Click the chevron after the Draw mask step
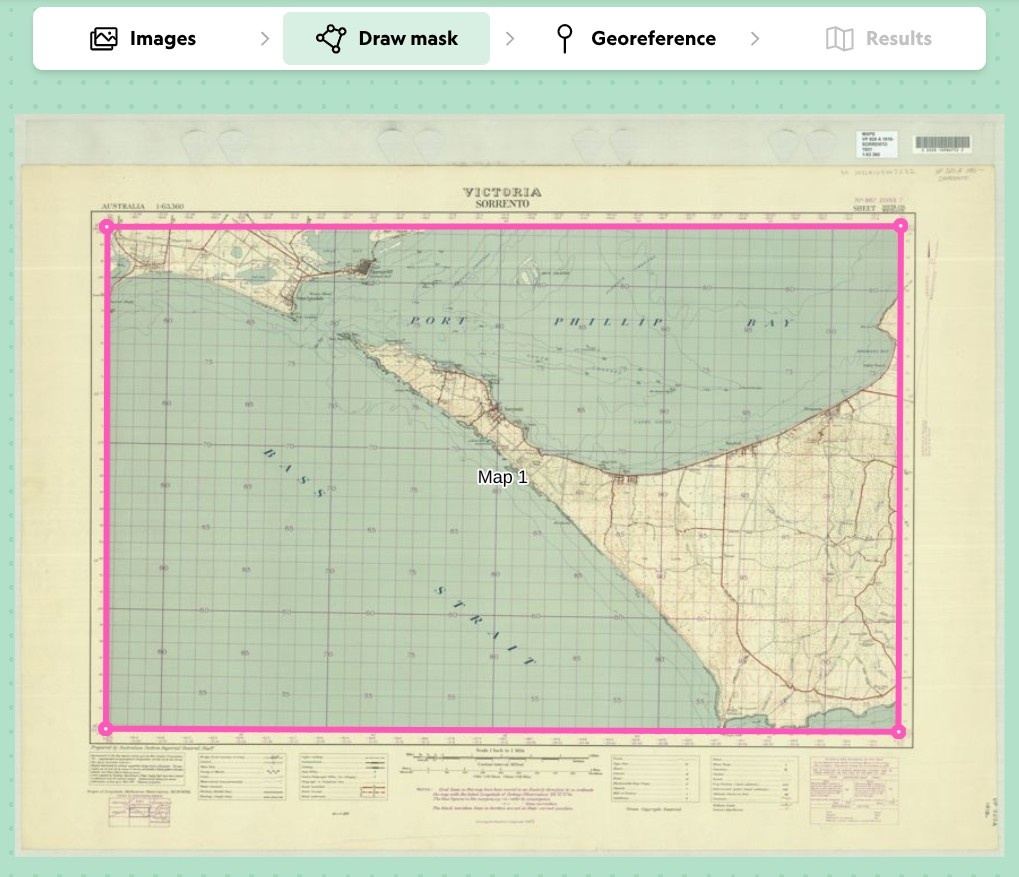Image resolution: width=1019 pixels, height=877 pixels. coord(510,39)
